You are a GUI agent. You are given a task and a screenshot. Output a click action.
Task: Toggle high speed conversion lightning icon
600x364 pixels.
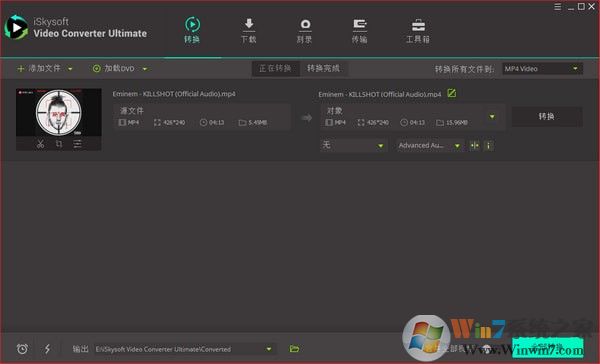47,349
